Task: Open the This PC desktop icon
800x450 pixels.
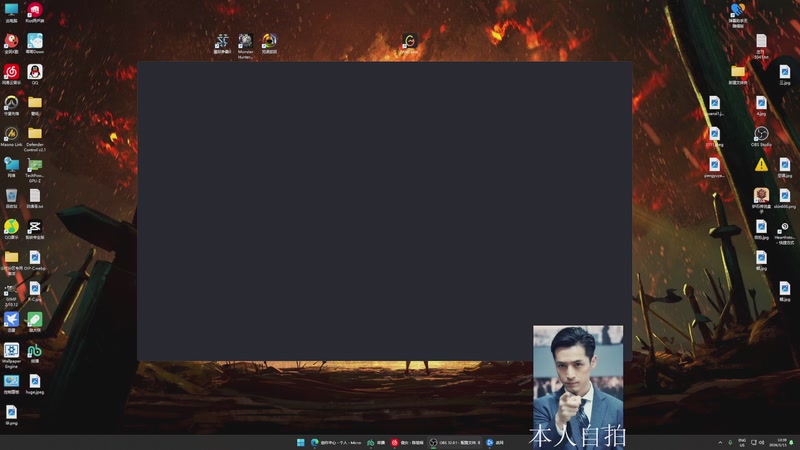Action: tap(11, 12)
